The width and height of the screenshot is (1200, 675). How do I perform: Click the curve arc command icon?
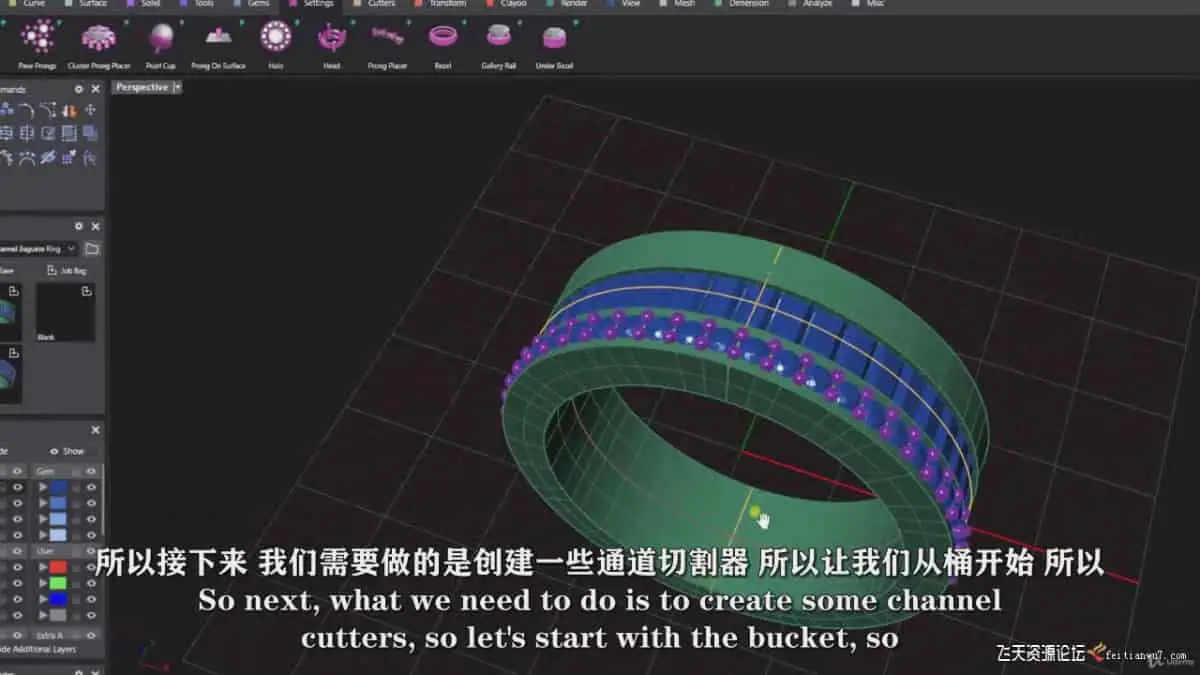[27, 111]
